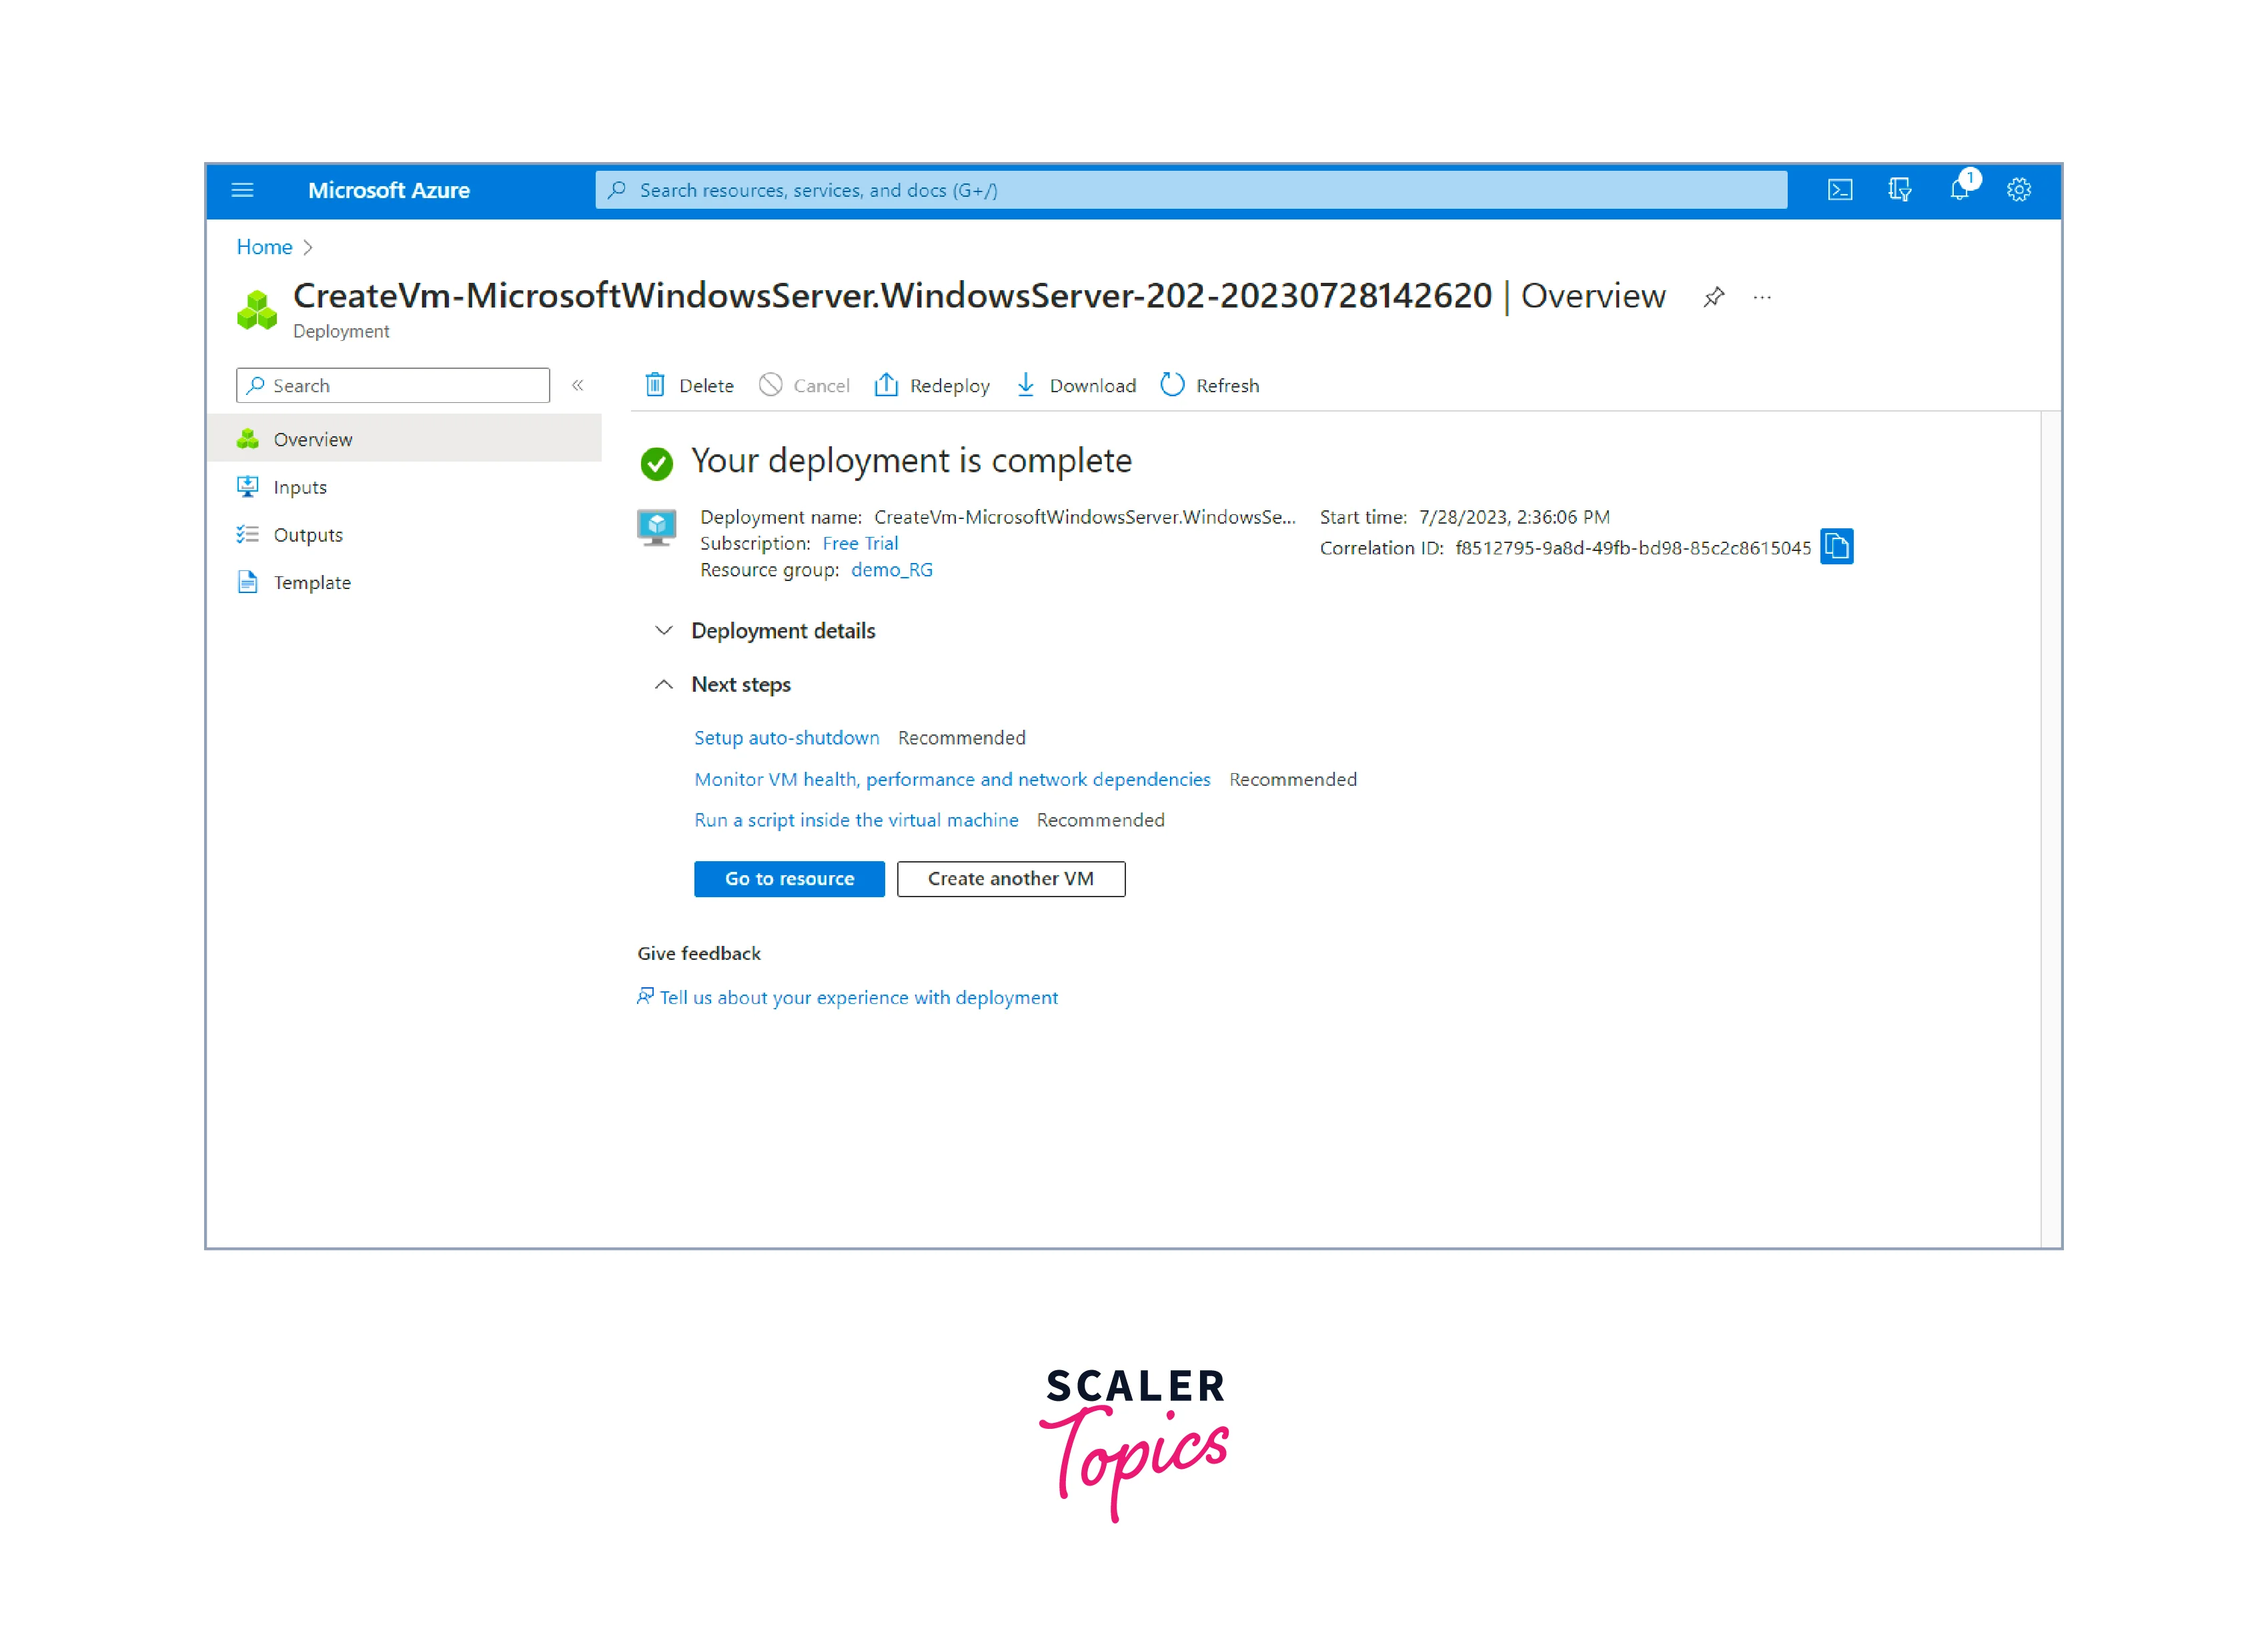The width and height of the screenshot is (2268, 1651).
Task: Open the hamburger portal menu
Action: tap(242, 190)
